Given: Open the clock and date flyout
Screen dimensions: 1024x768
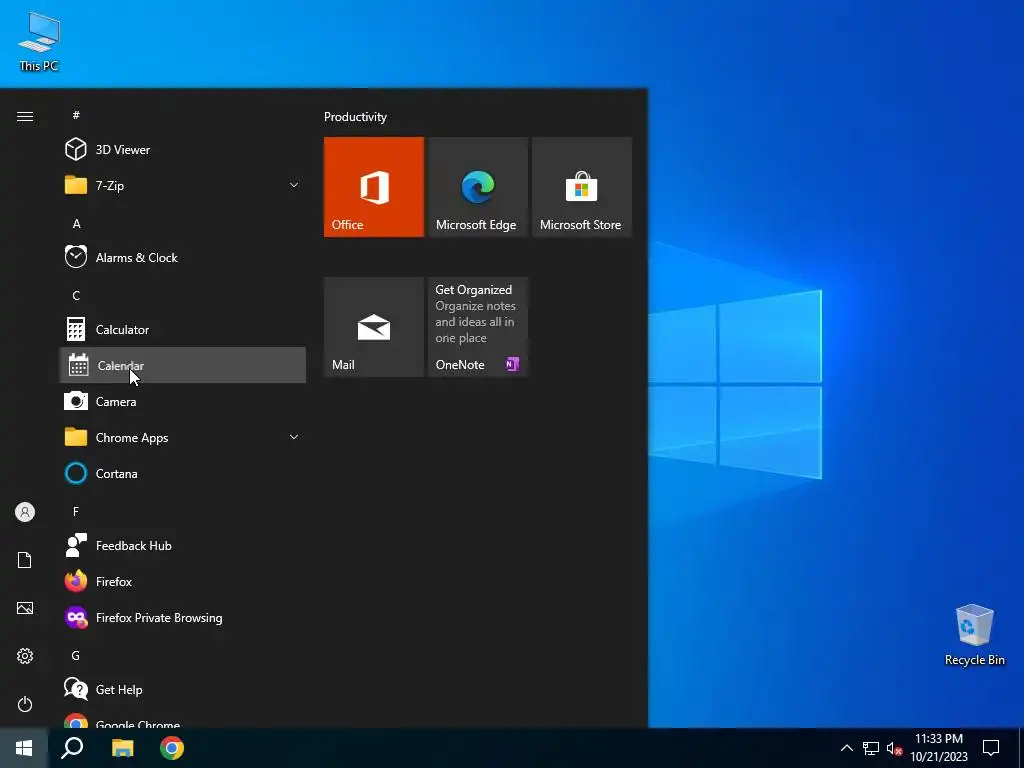Looking at the screenshot, I should (939, 748).
